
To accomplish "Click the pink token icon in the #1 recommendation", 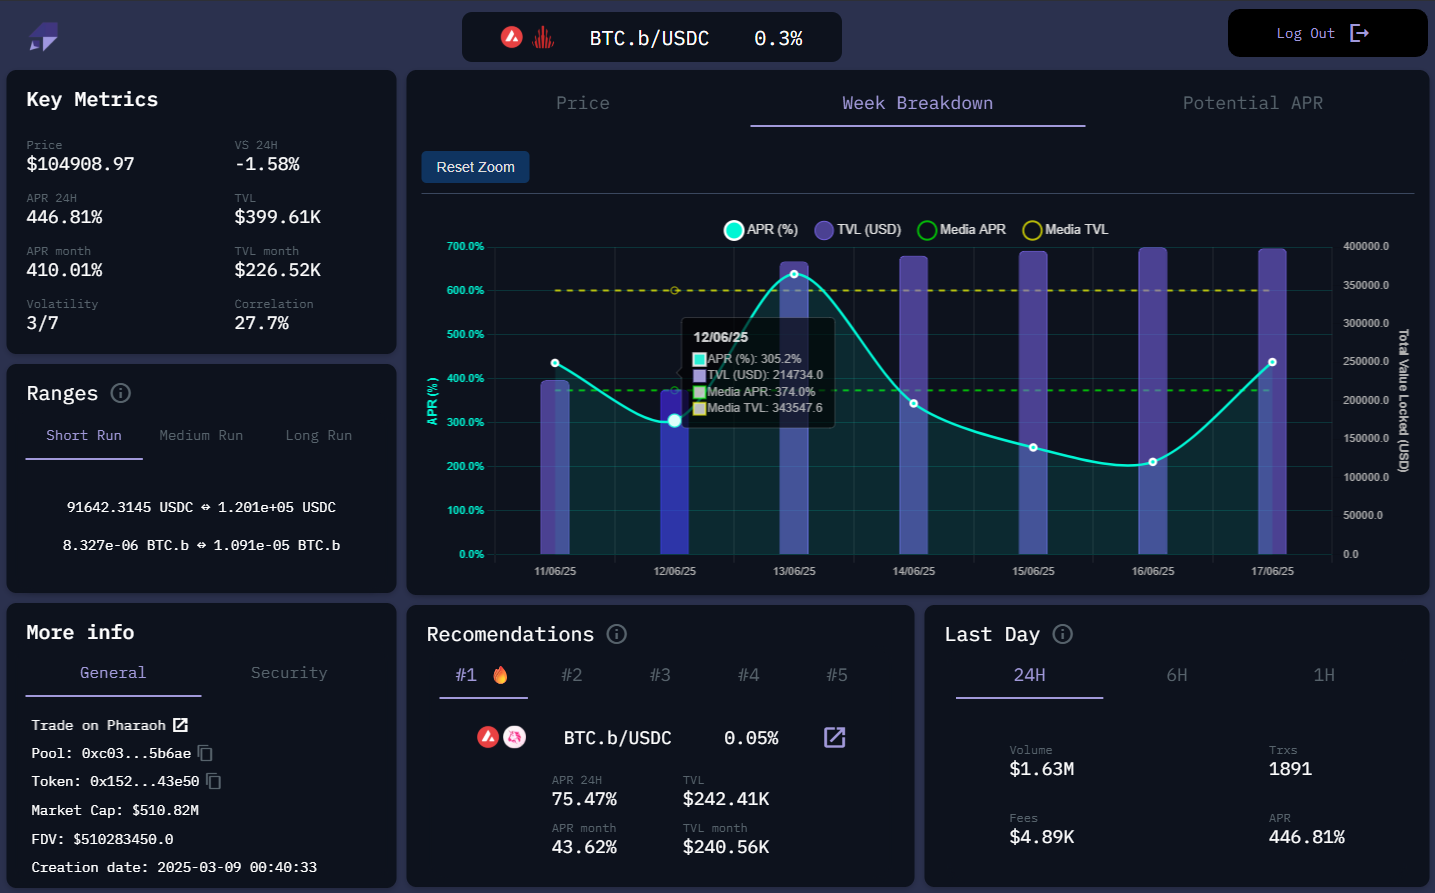I will 513,737.
